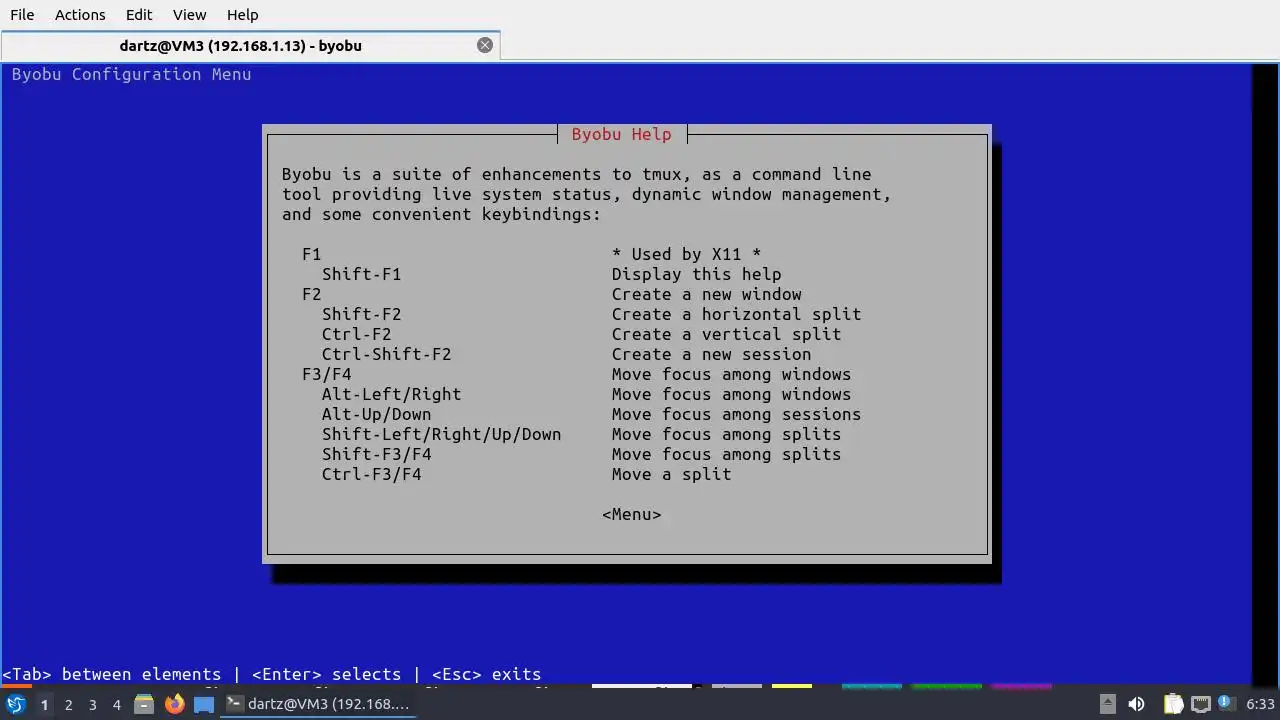The image size is (1280, 720).
Task: Activate the <Menu> button in Byobu Help
Action: 631,514
